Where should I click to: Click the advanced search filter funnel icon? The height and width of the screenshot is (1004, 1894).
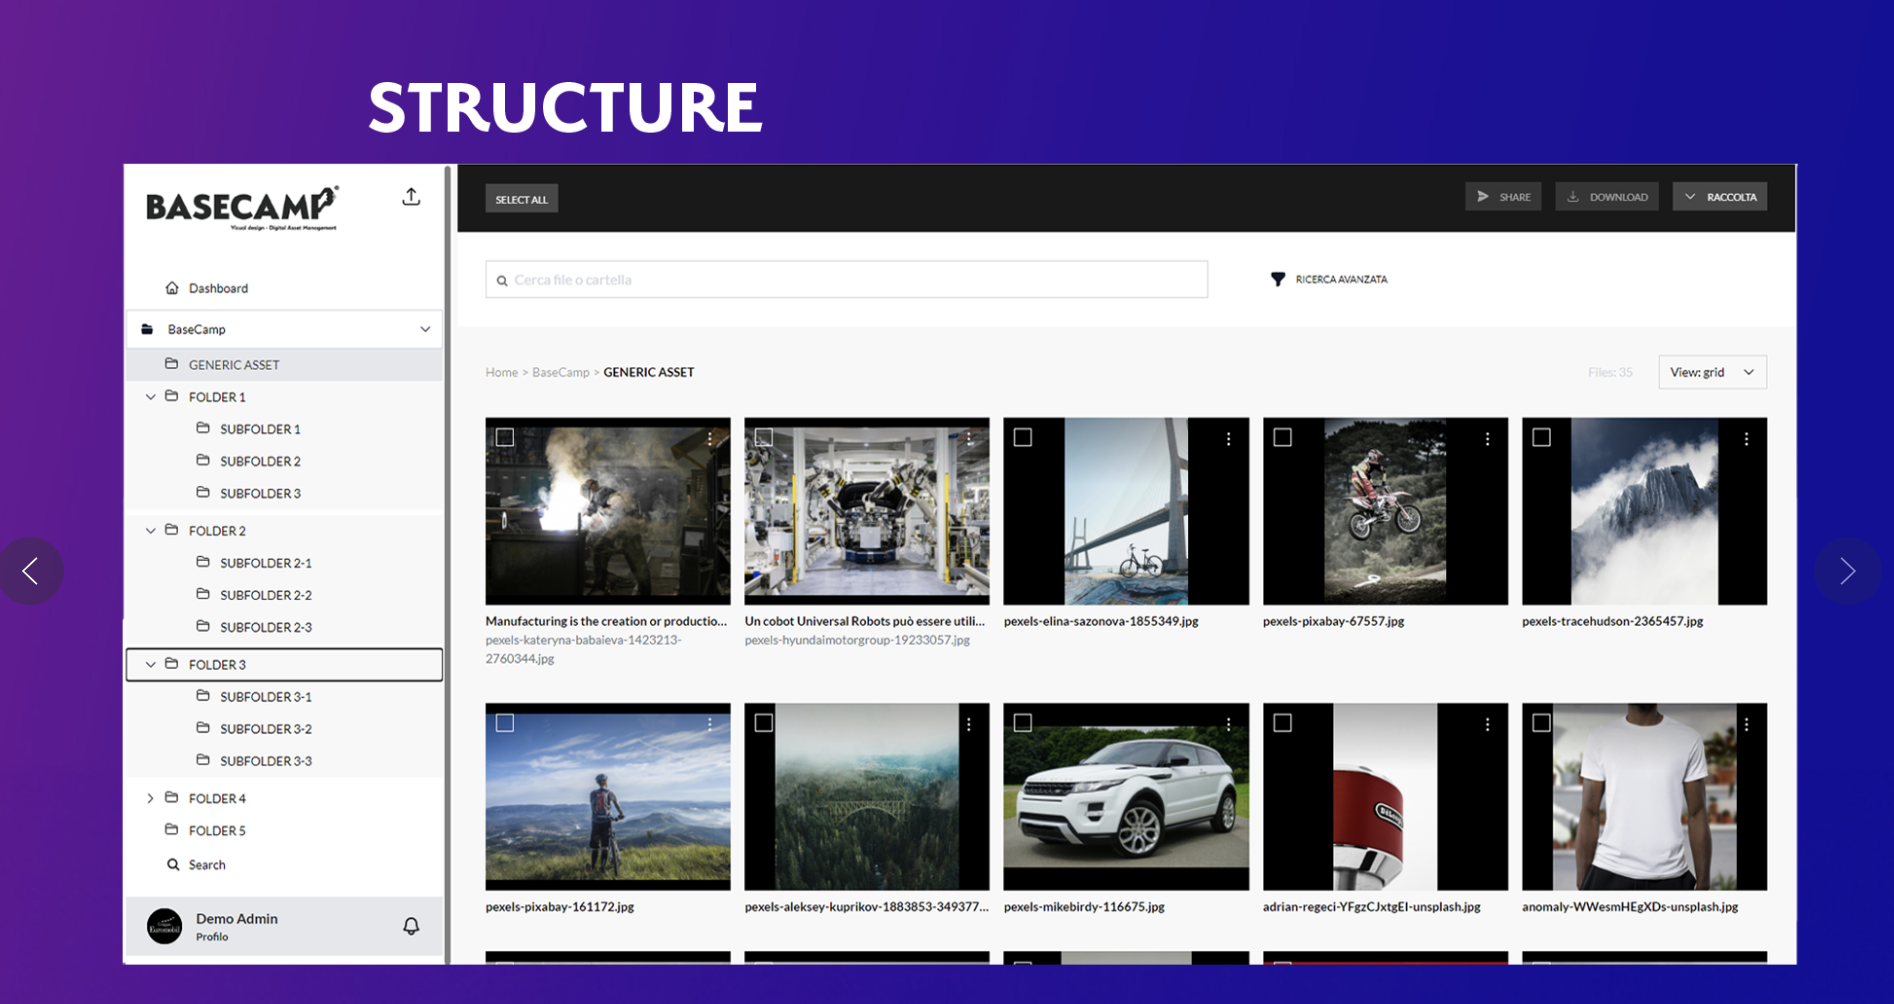[1277, 279]
